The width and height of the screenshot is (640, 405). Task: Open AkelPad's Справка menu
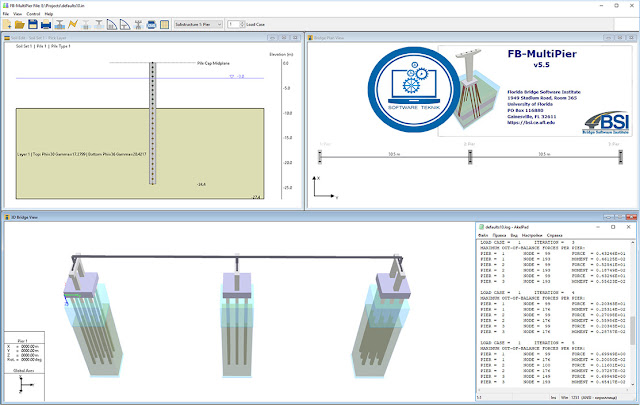[554, 236]
